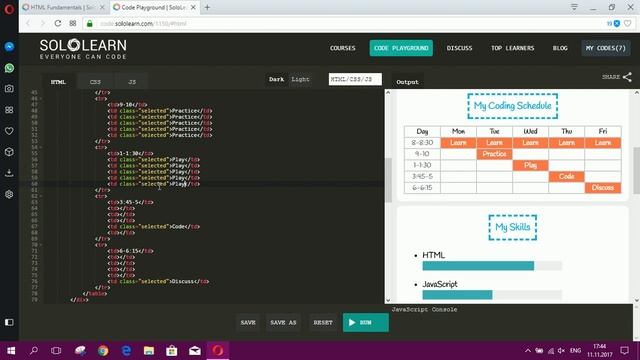Click the JavaScript skill progress bar
Viewport: 640px width, 360px height.
click(492, 295)
